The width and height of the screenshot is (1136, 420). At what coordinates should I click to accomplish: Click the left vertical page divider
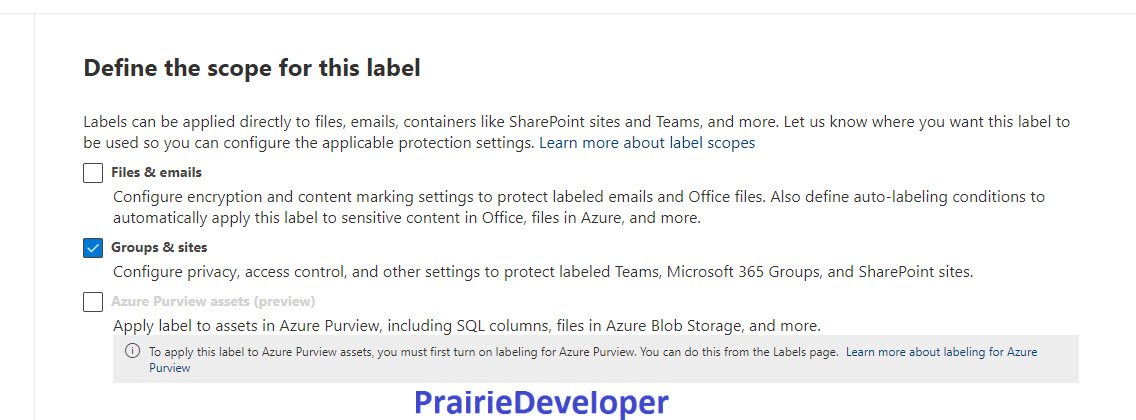tap(34, 217)
